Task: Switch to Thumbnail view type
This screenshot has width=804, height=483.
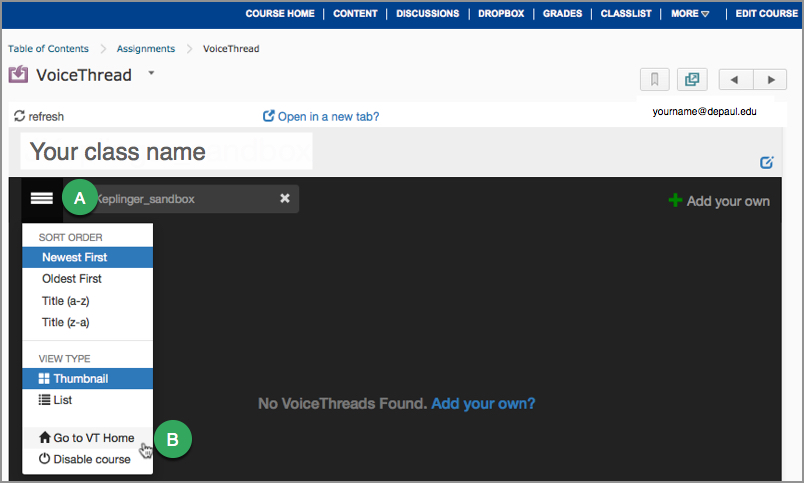Action: coord(87,378)
